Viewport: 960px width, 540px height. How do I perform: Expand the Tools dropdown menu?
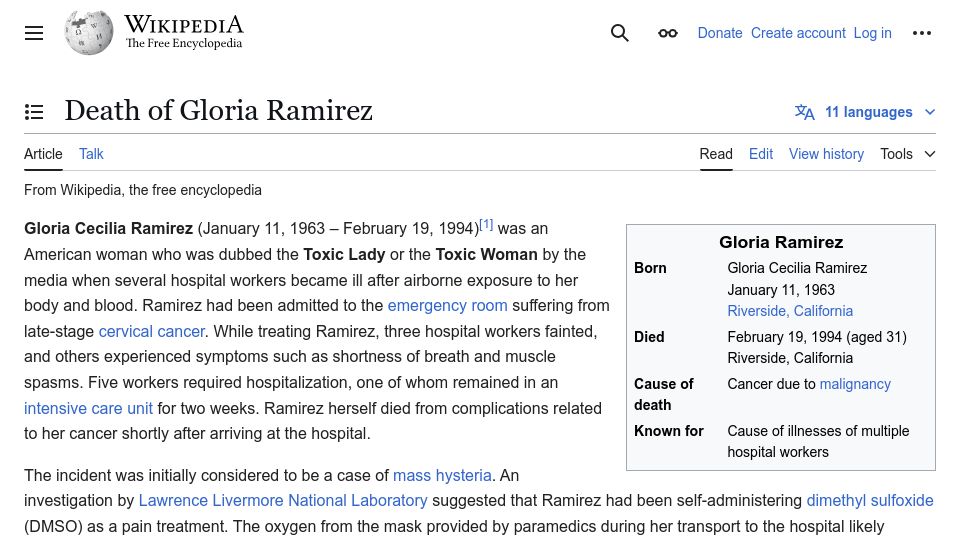click(908, 154)
